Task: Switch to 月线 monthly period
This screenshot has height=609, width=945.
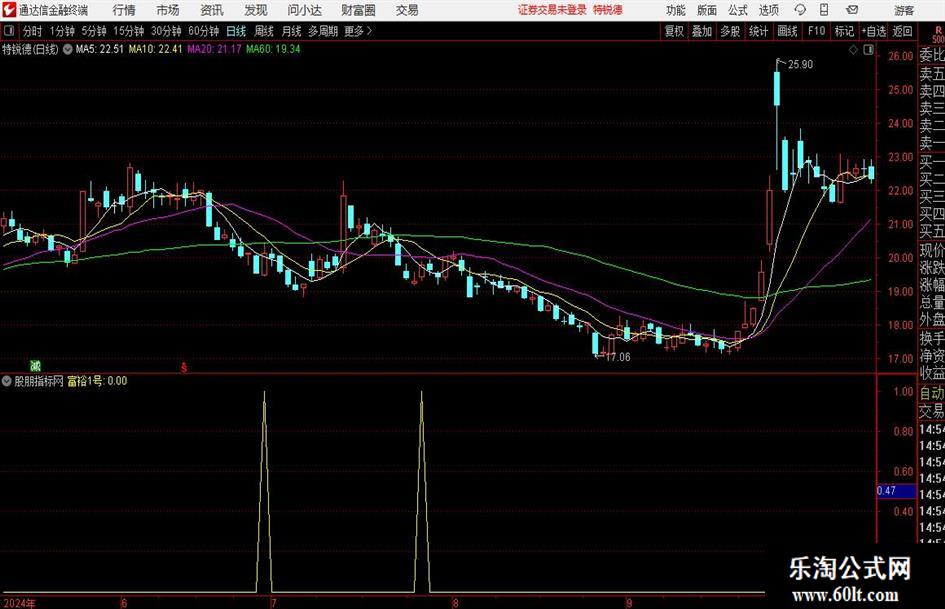Action: (x=291, y=31)
